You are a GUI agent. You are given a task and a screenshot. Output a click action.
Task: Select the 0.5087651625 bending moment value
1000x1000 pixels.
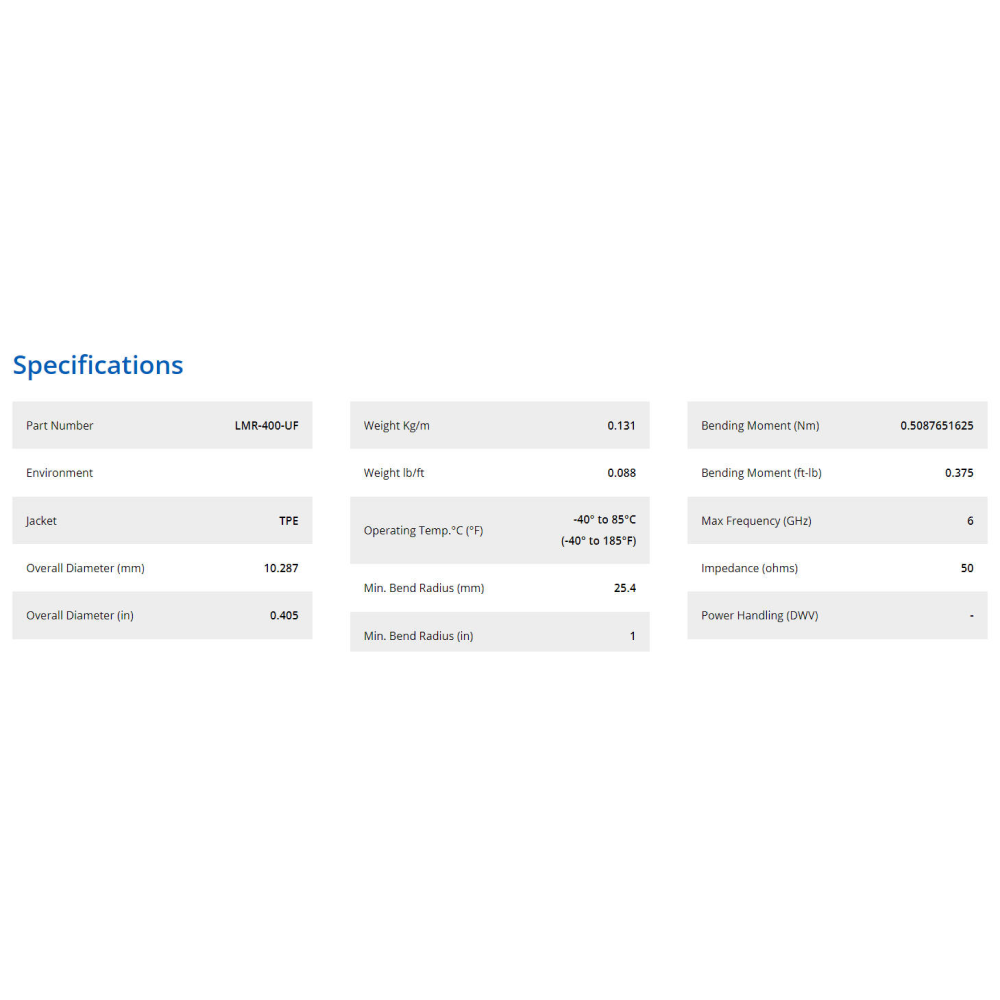pos(936,425)
